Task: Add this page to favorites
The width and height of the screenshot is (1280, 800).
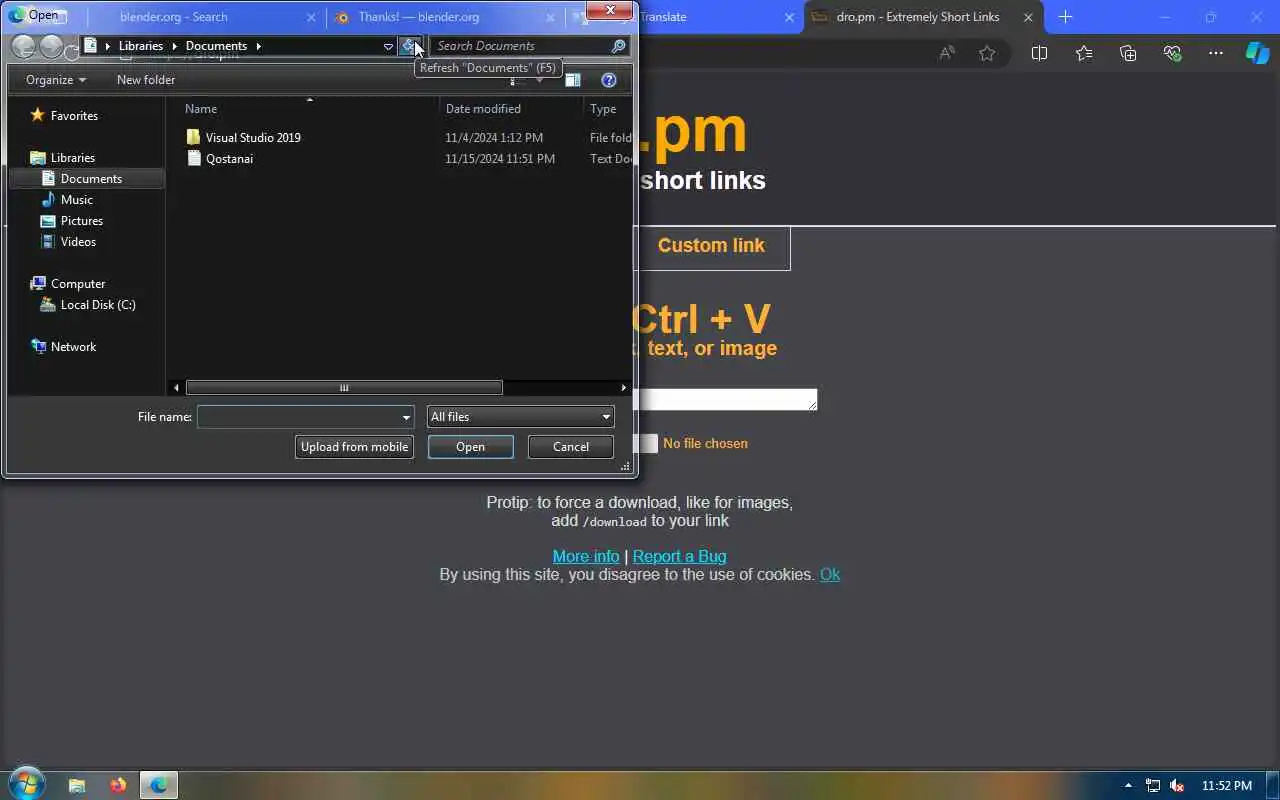Action: (987, 53)
